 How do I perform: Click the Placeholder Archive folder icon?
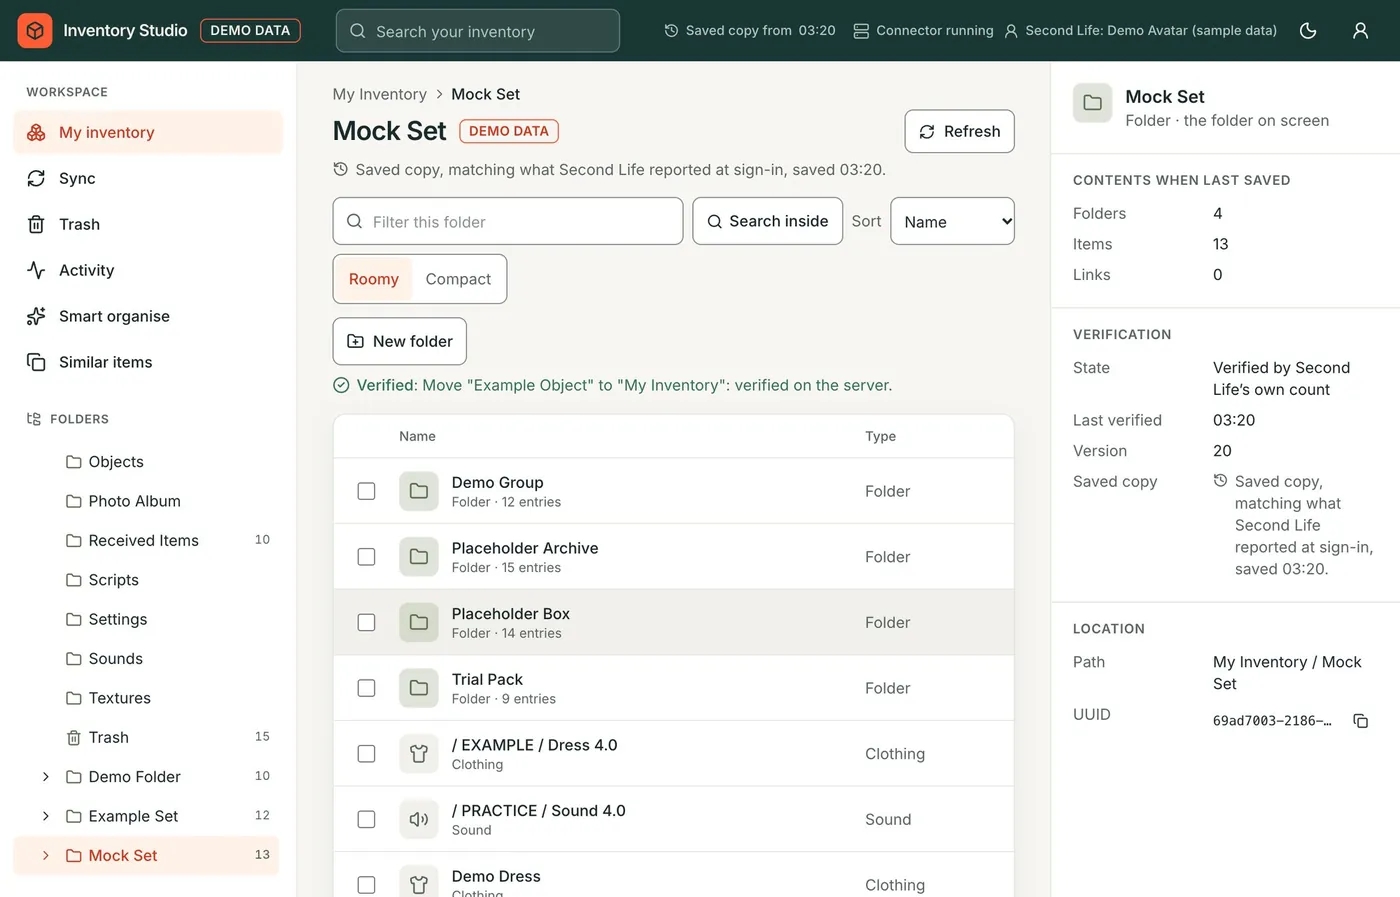coord(419,557)
